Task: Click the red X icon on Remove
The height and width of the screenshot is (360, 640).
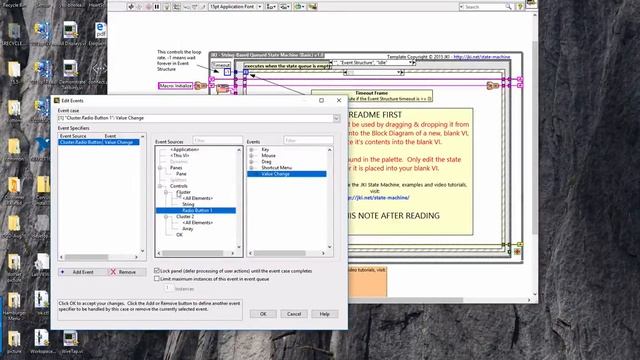Action: pos(113,272)
